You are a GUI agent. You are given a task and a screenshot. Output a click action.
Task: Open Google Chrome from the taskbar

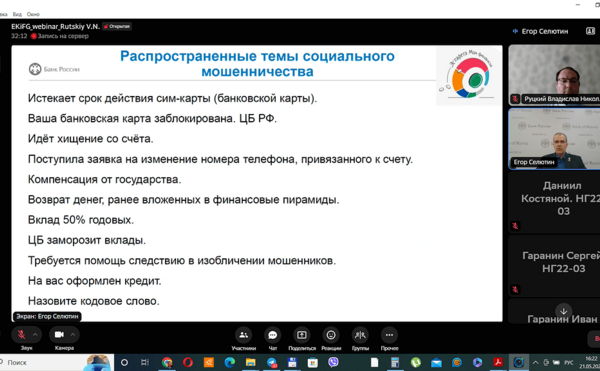tap(167, 362)
